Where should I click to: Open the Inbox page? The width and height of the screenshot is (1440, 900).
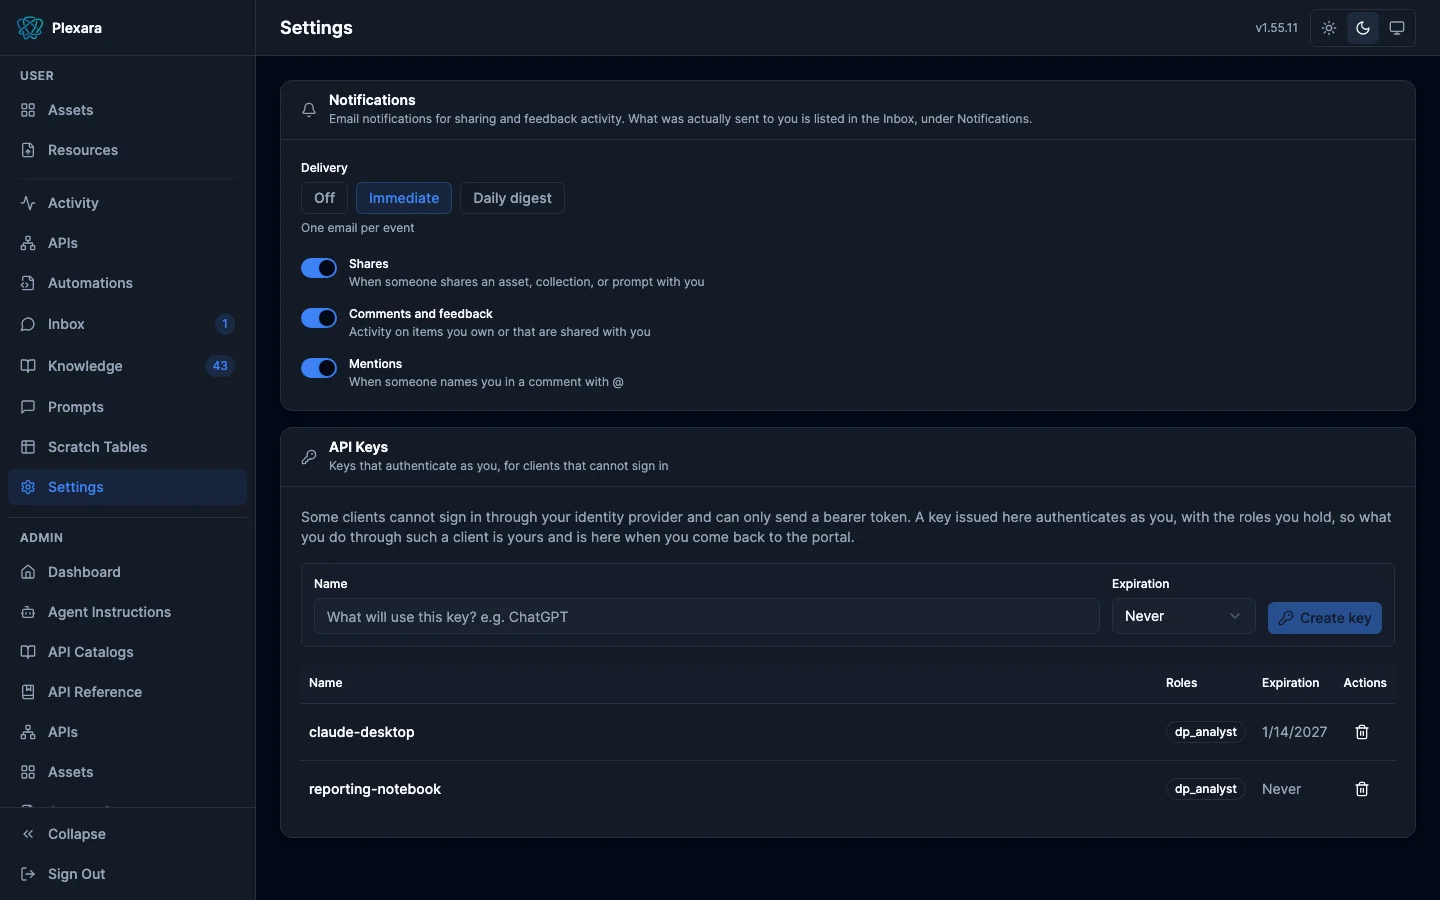127,324
